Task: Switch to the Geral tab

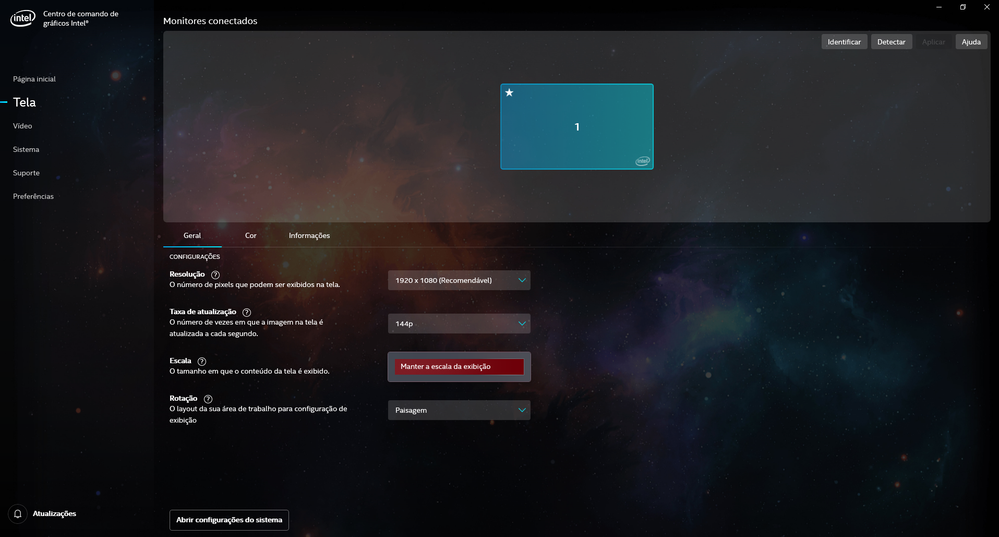Action: point(192,236)
